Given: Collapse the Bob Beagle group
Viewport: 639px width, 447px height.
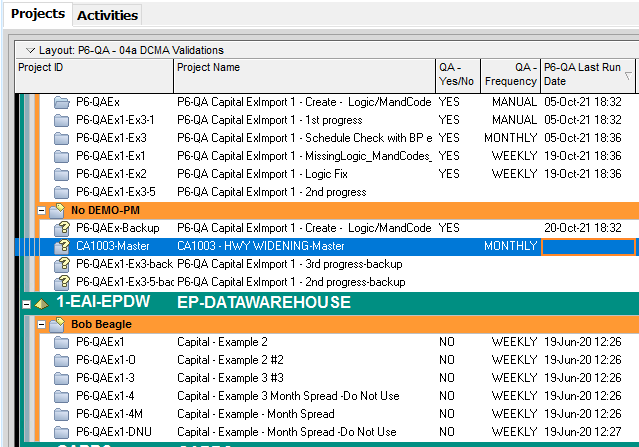Looking at the screenshot, I should 41,325.
